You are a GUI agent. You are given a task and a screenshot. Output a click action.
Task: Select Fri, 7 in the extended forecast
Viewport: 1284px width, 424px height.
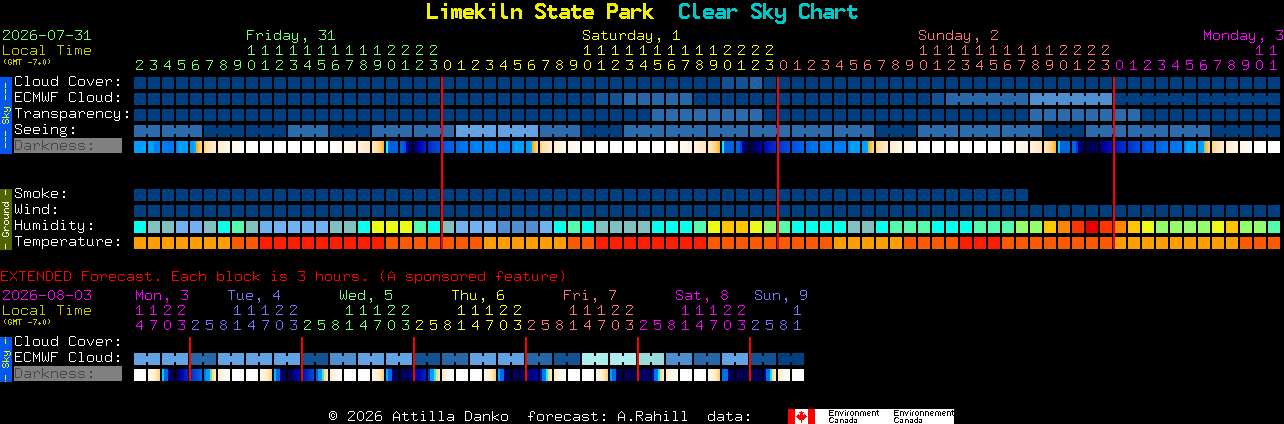pos(590,295)
